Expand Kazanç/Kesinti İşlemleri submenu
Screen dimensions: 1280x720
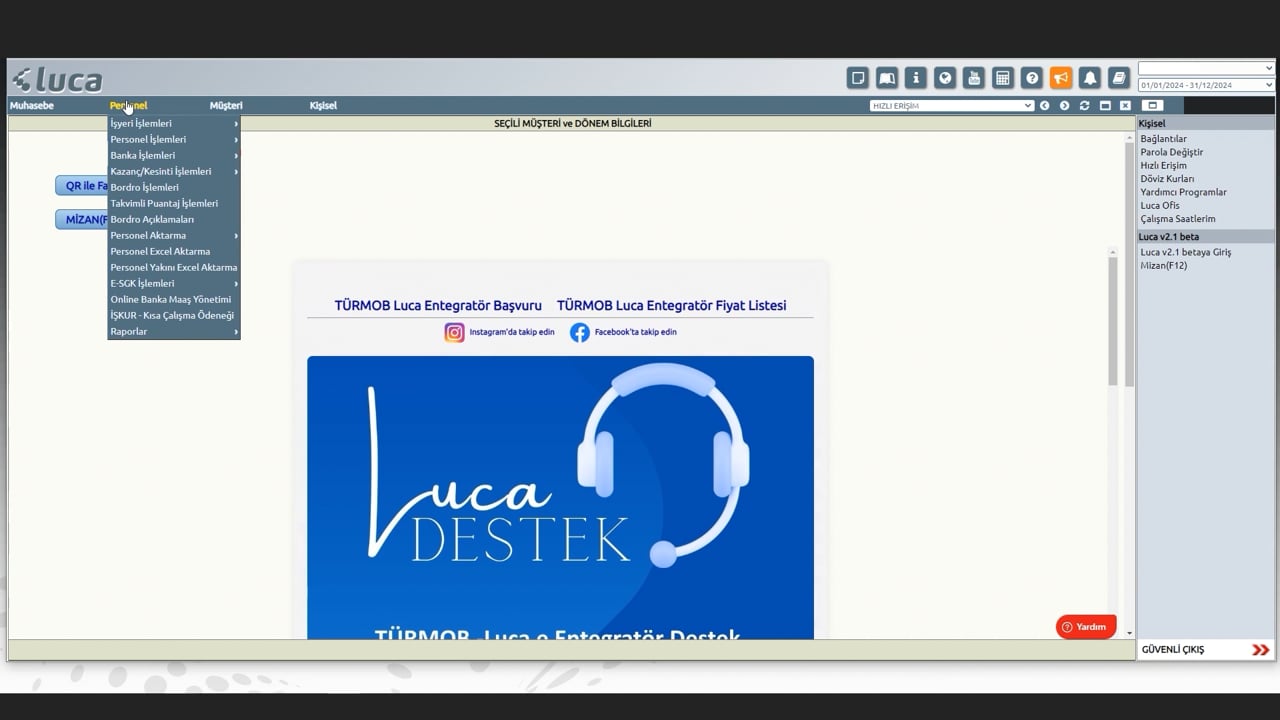(x=174, y=171)
